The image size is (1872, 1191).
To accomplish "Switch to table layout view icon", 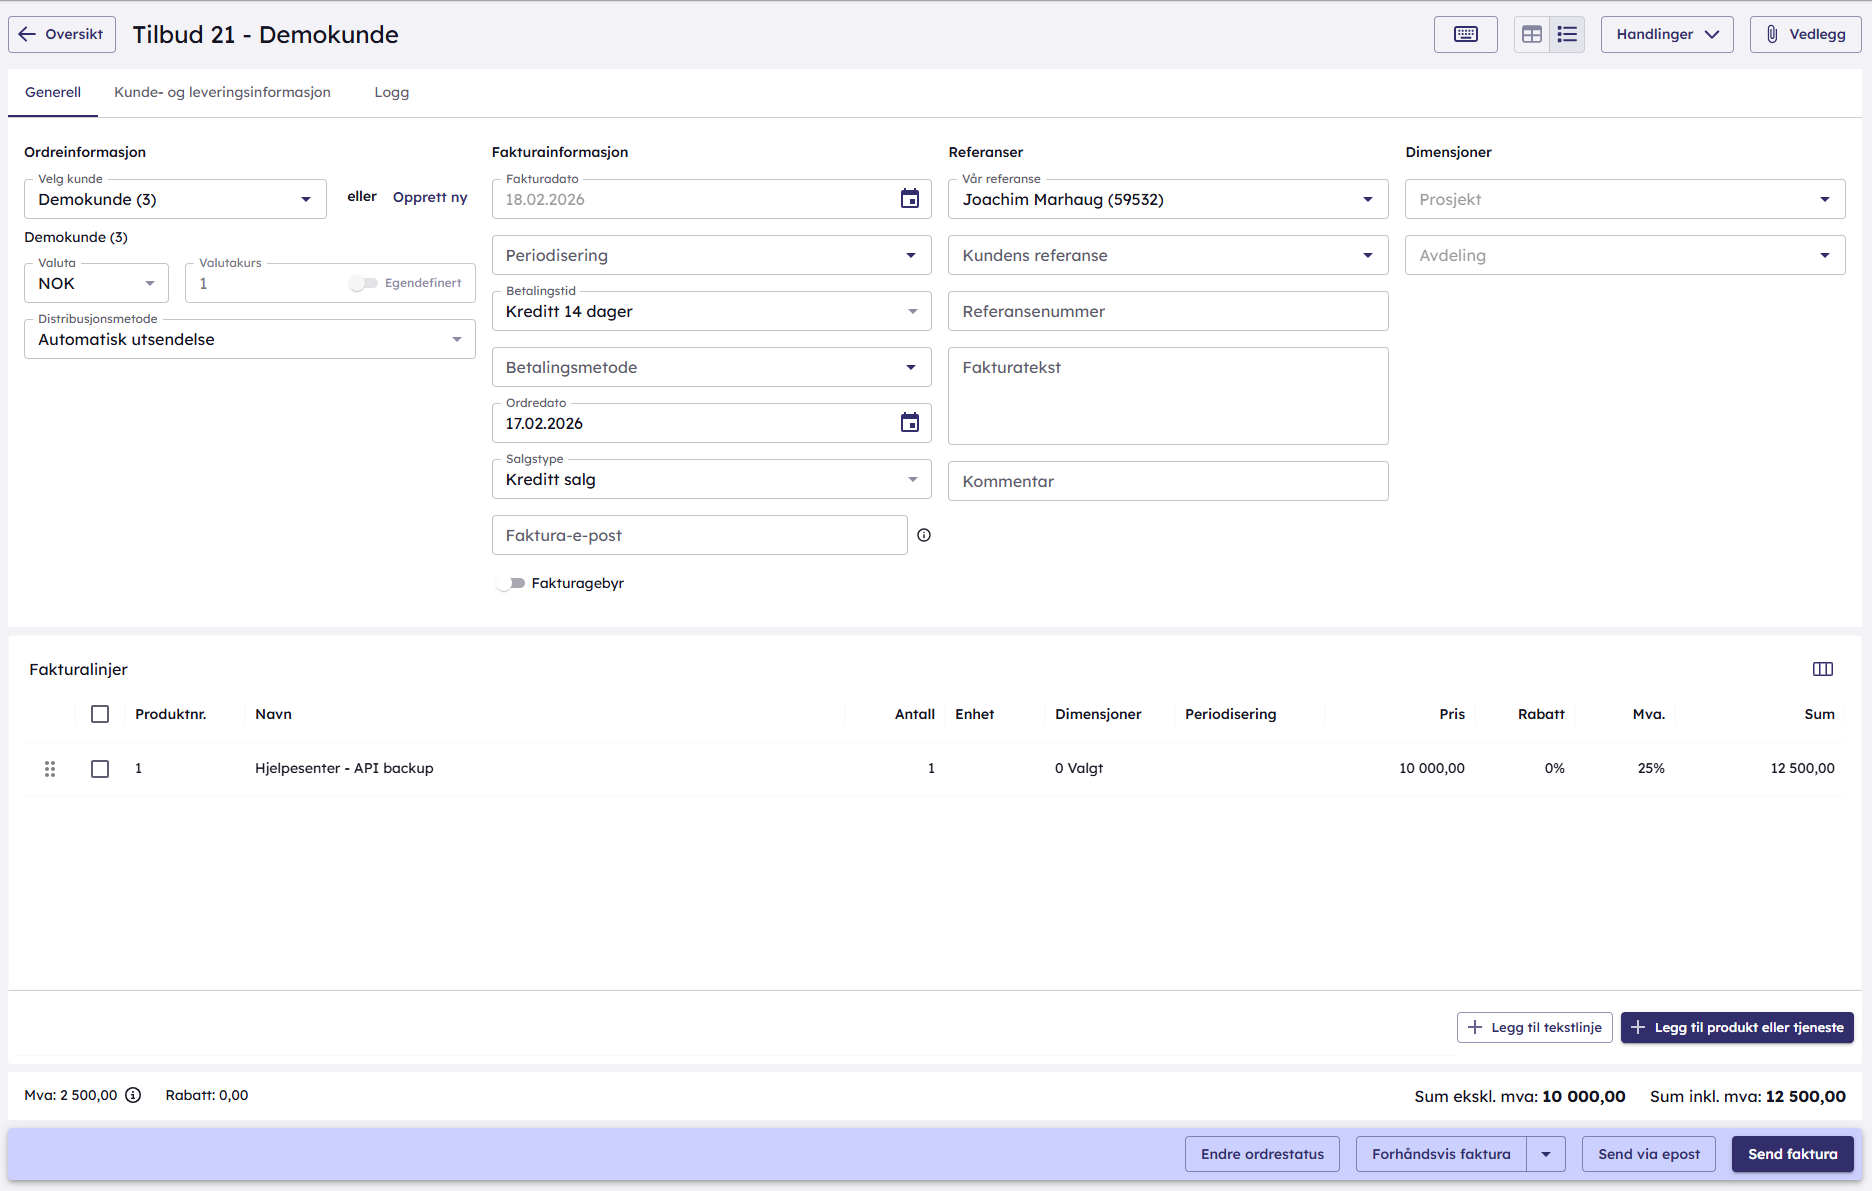I will point(1531,34).
